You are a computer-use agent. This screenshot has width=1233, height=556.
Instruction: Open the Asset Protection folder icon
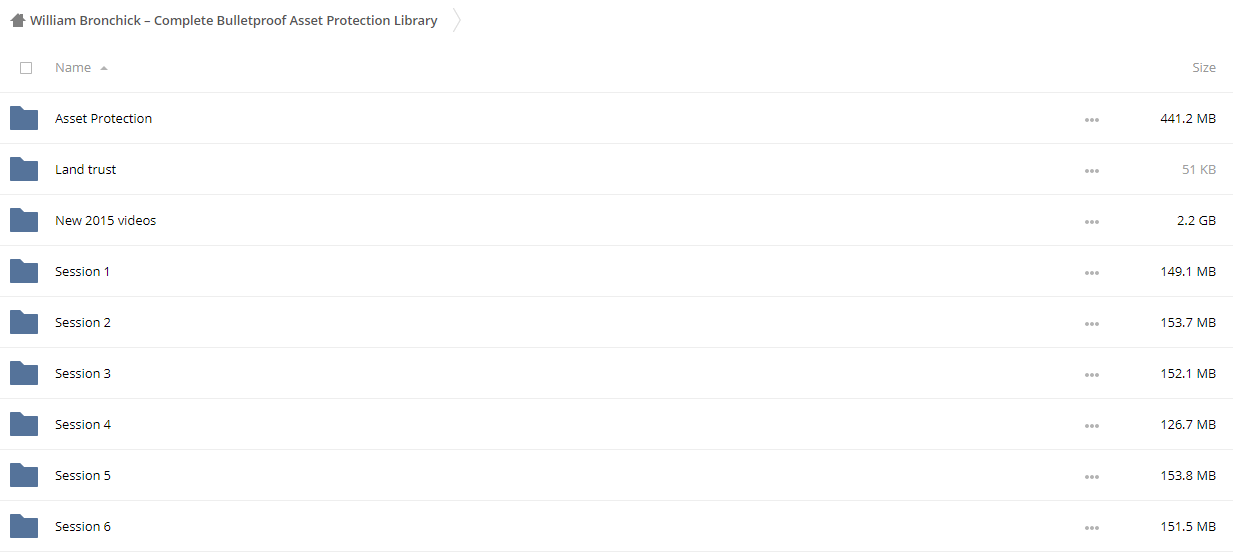[x=24, y=119]
